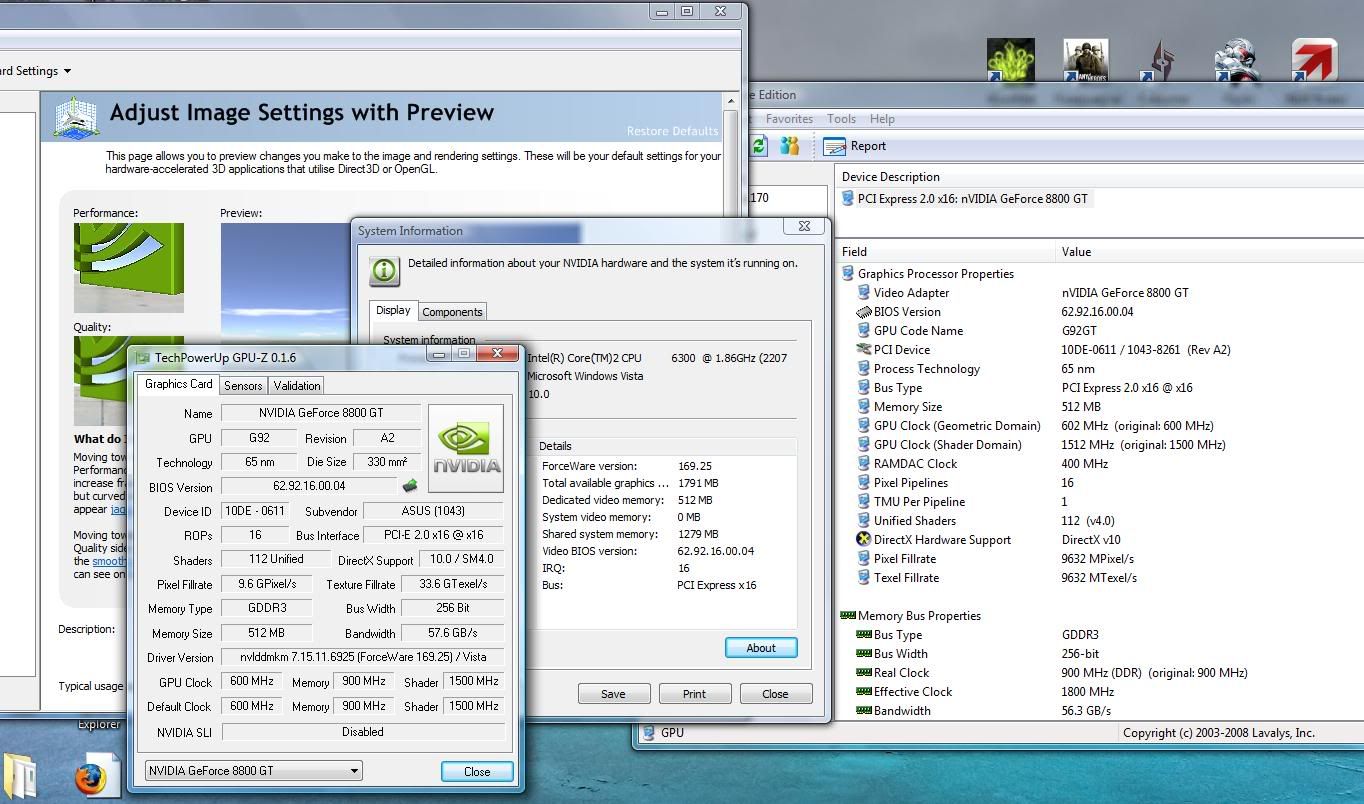Select the Bus Width 256-bit row

pos(1100,654)
